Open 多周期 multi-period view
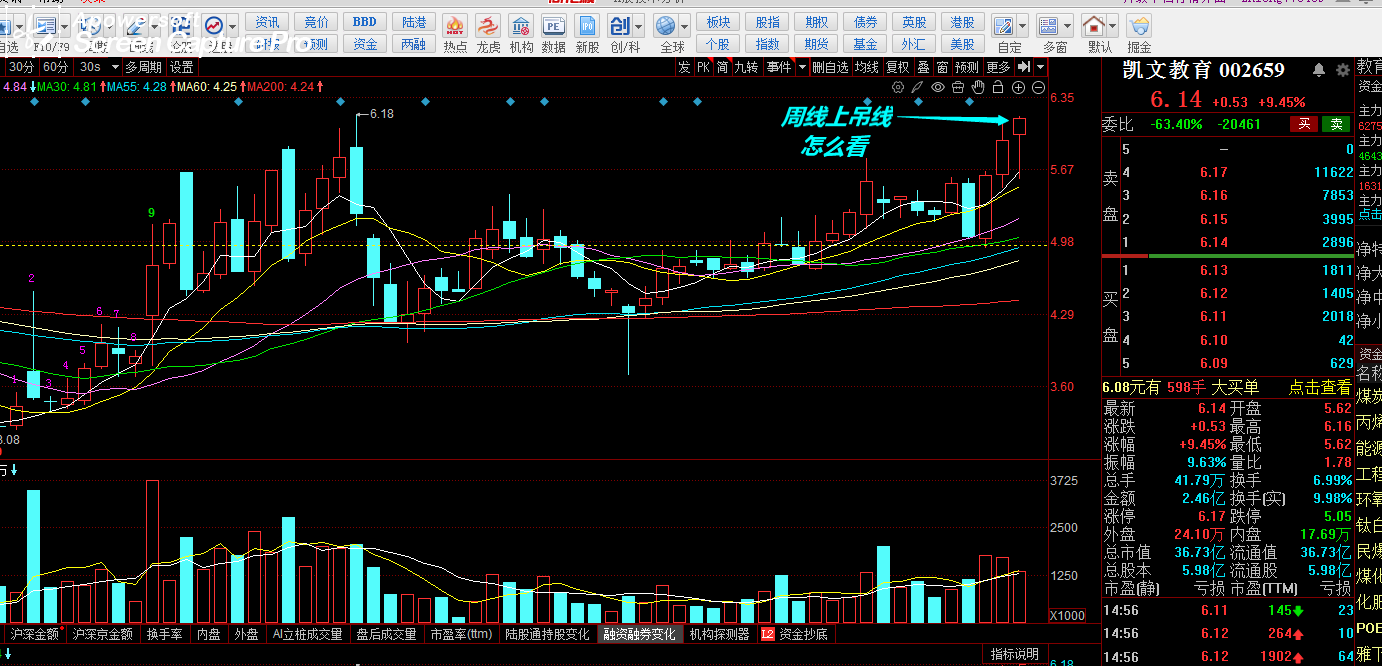Screen dimensions: 1382x666 (143, 67)
